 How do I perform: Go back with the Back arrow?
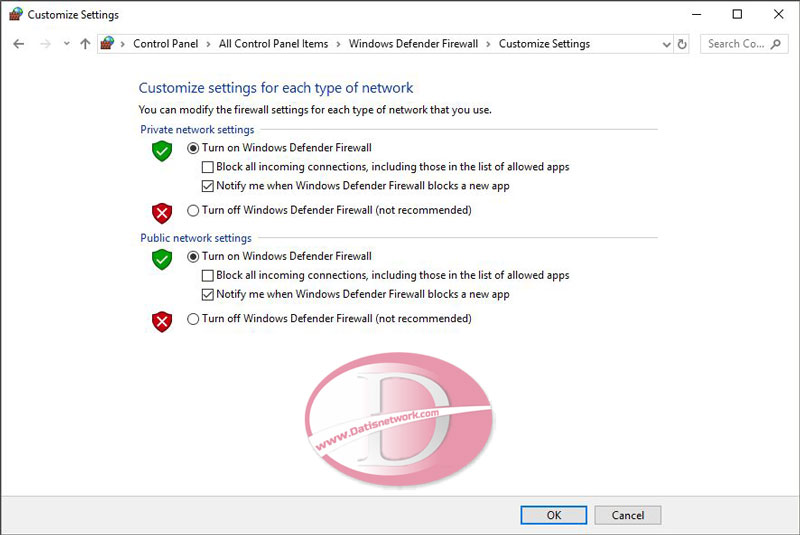(x=19, y=44)
